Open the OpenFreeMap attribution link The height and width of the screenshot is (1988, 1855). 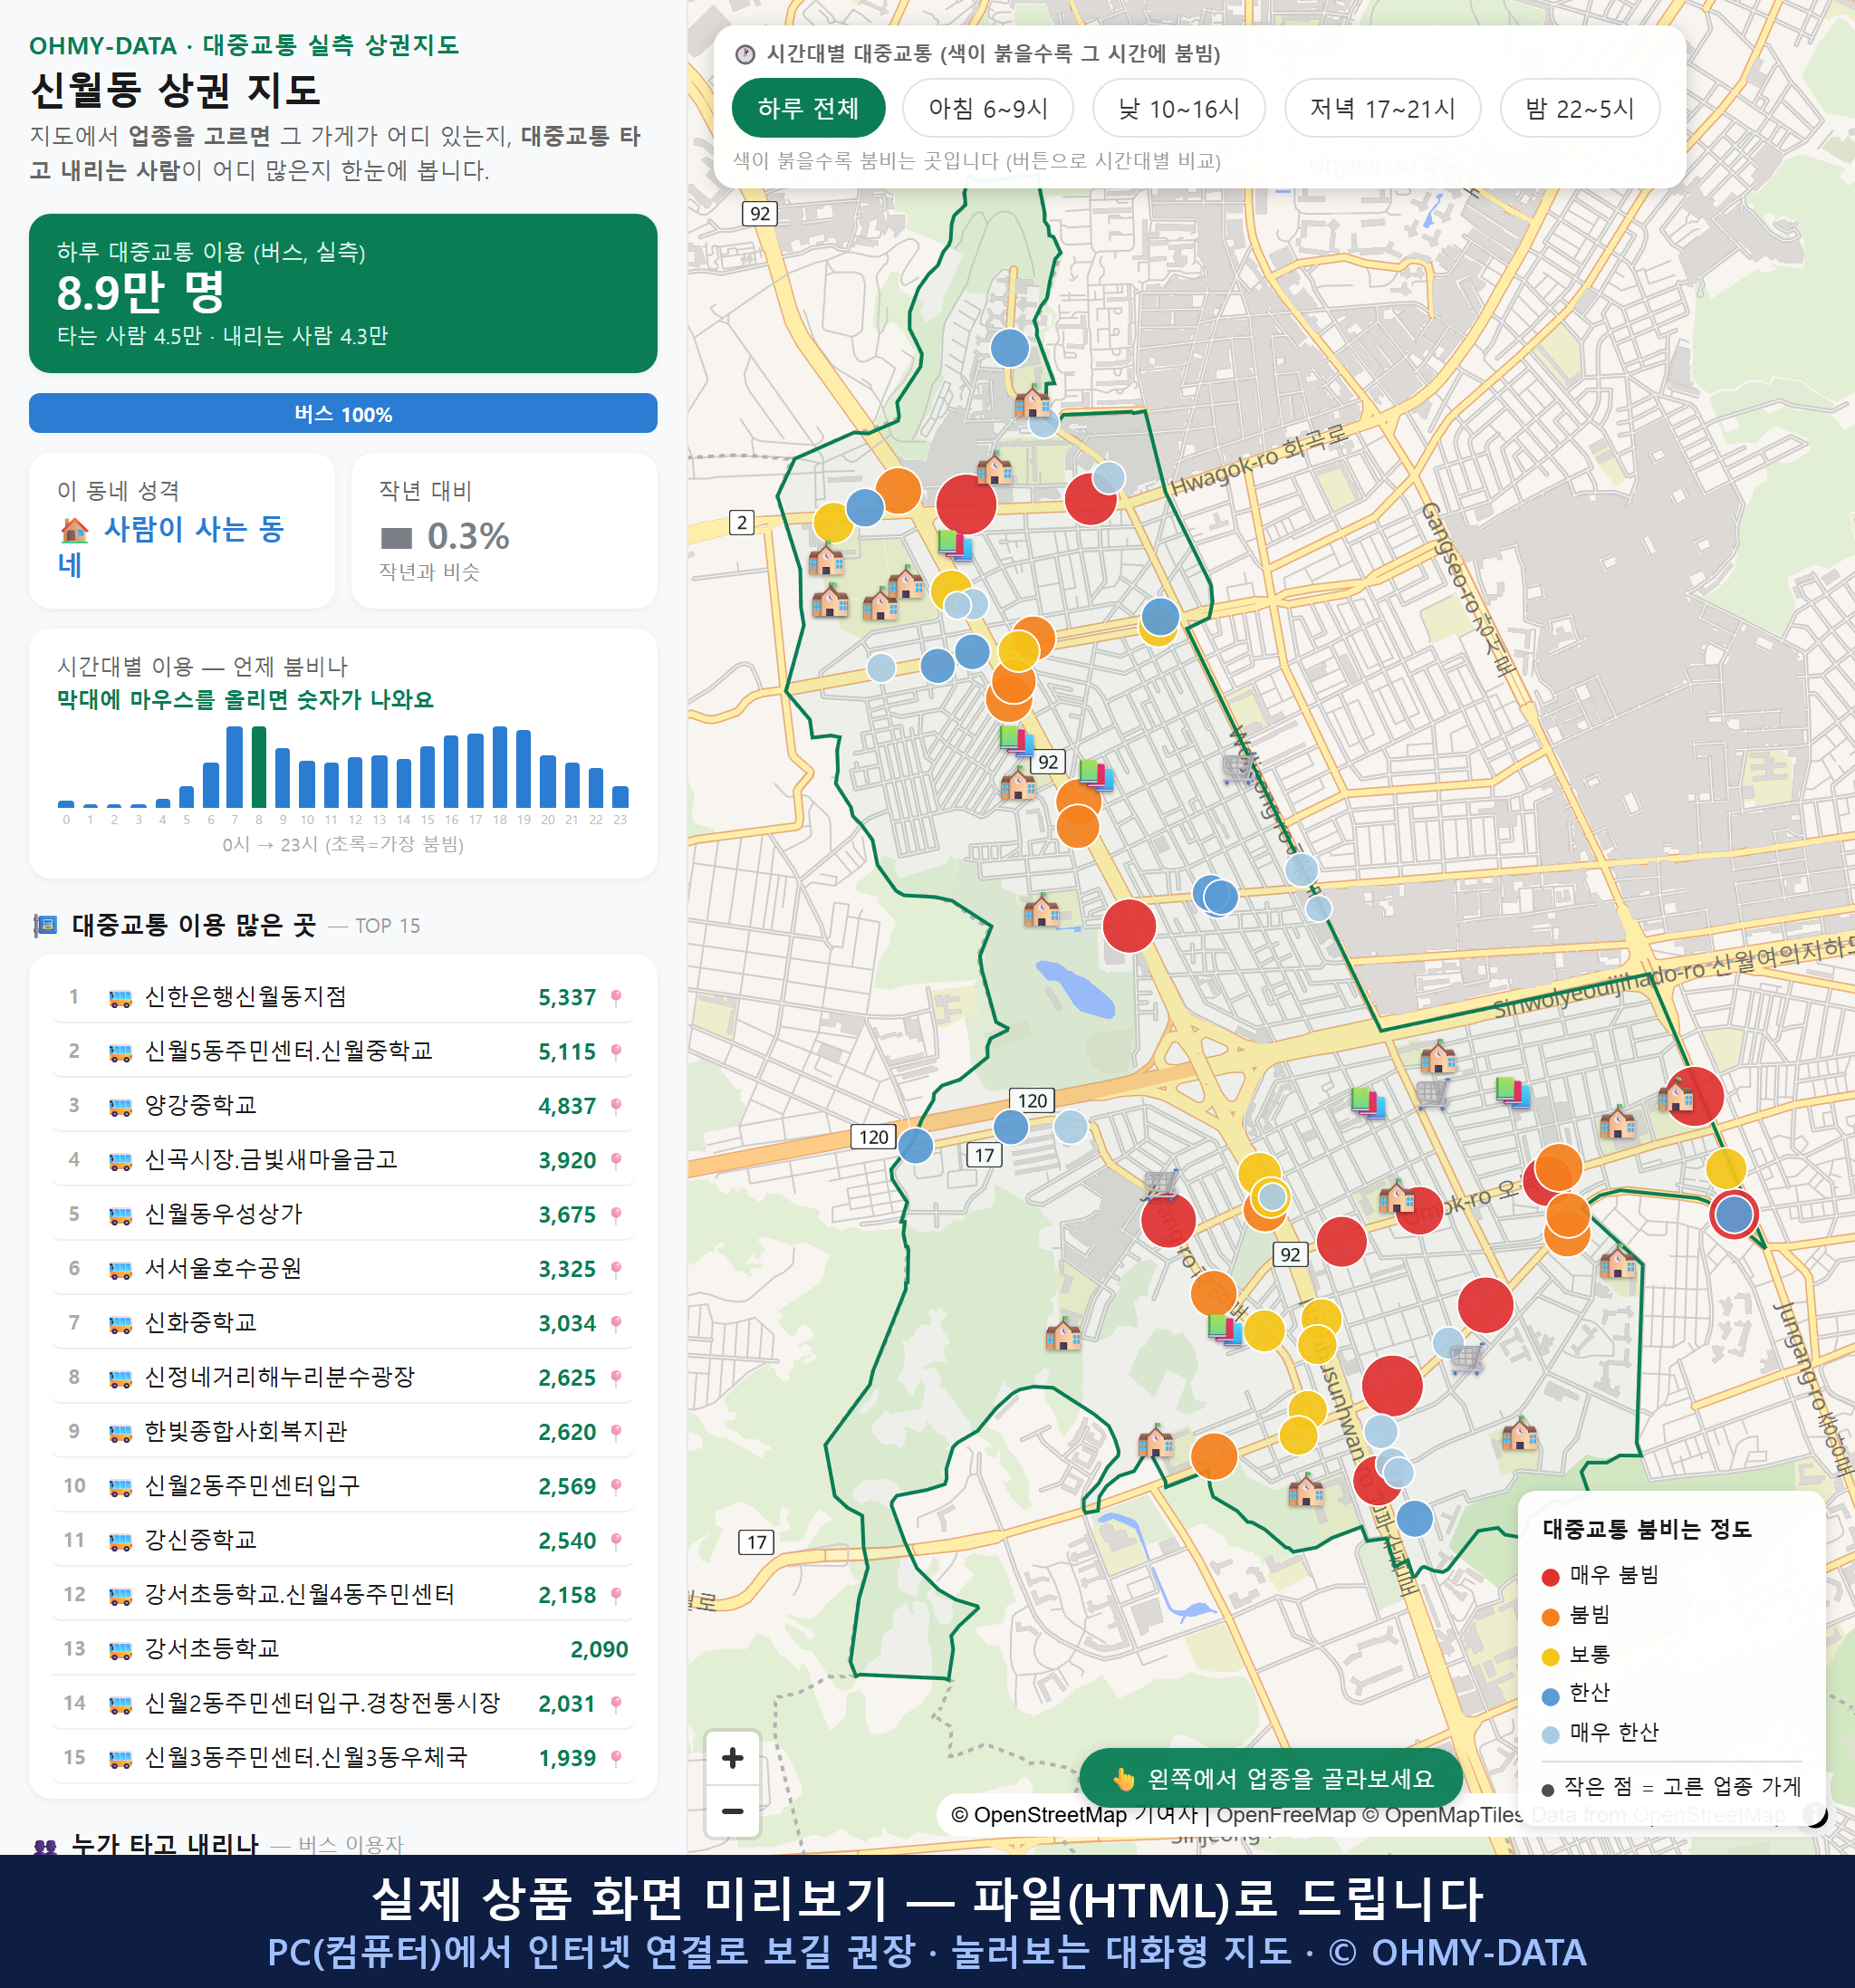pos(1285,1814)
